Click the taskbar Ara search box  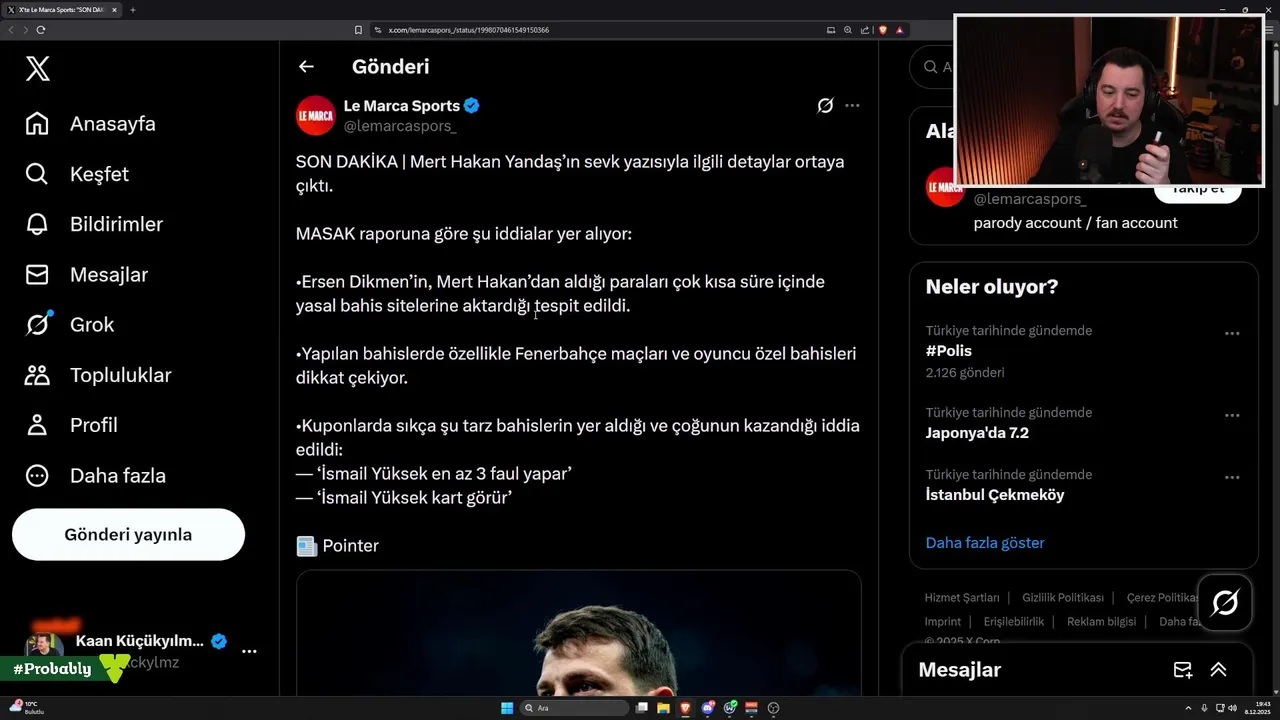tap(573, 708)
